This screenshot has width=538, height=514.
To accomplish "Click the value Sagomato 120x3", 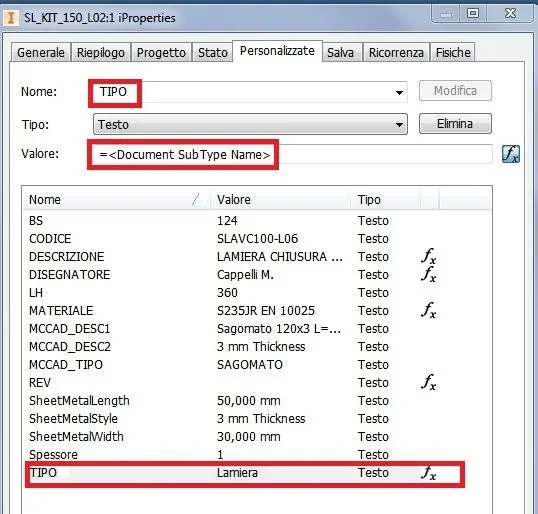I will [279, 328].
